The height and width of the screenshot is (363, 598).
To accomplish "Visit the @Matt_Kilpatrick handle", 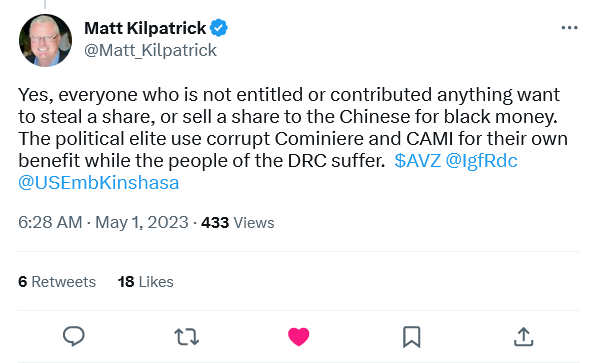I will tap(150, 50).
